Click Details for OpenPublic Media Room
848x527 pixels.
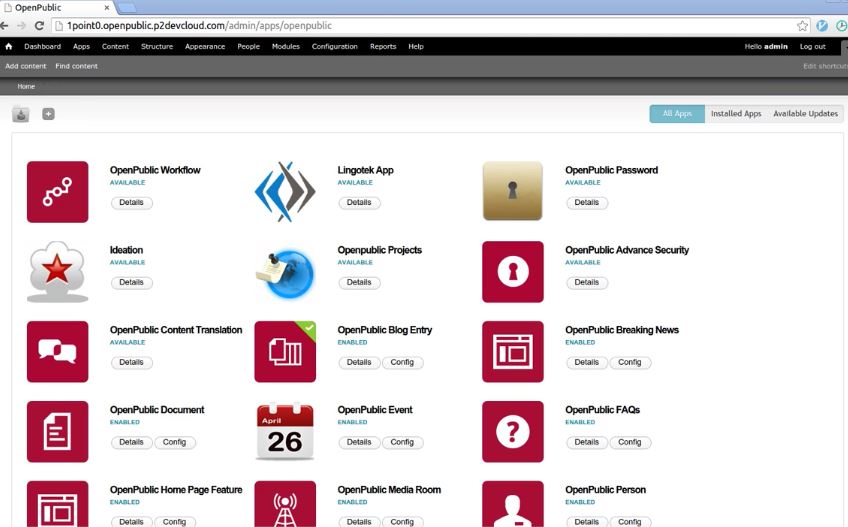(359, 522)
